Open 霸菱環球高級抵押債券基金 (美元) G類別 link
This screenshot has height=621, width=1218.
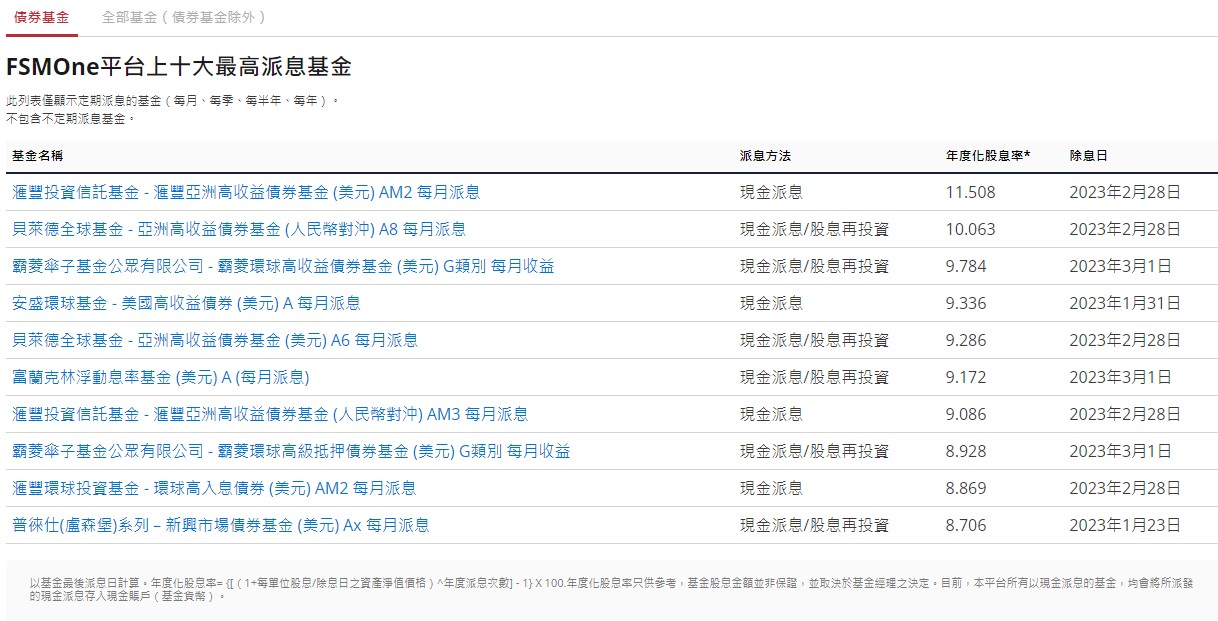(x=291, y=451)
